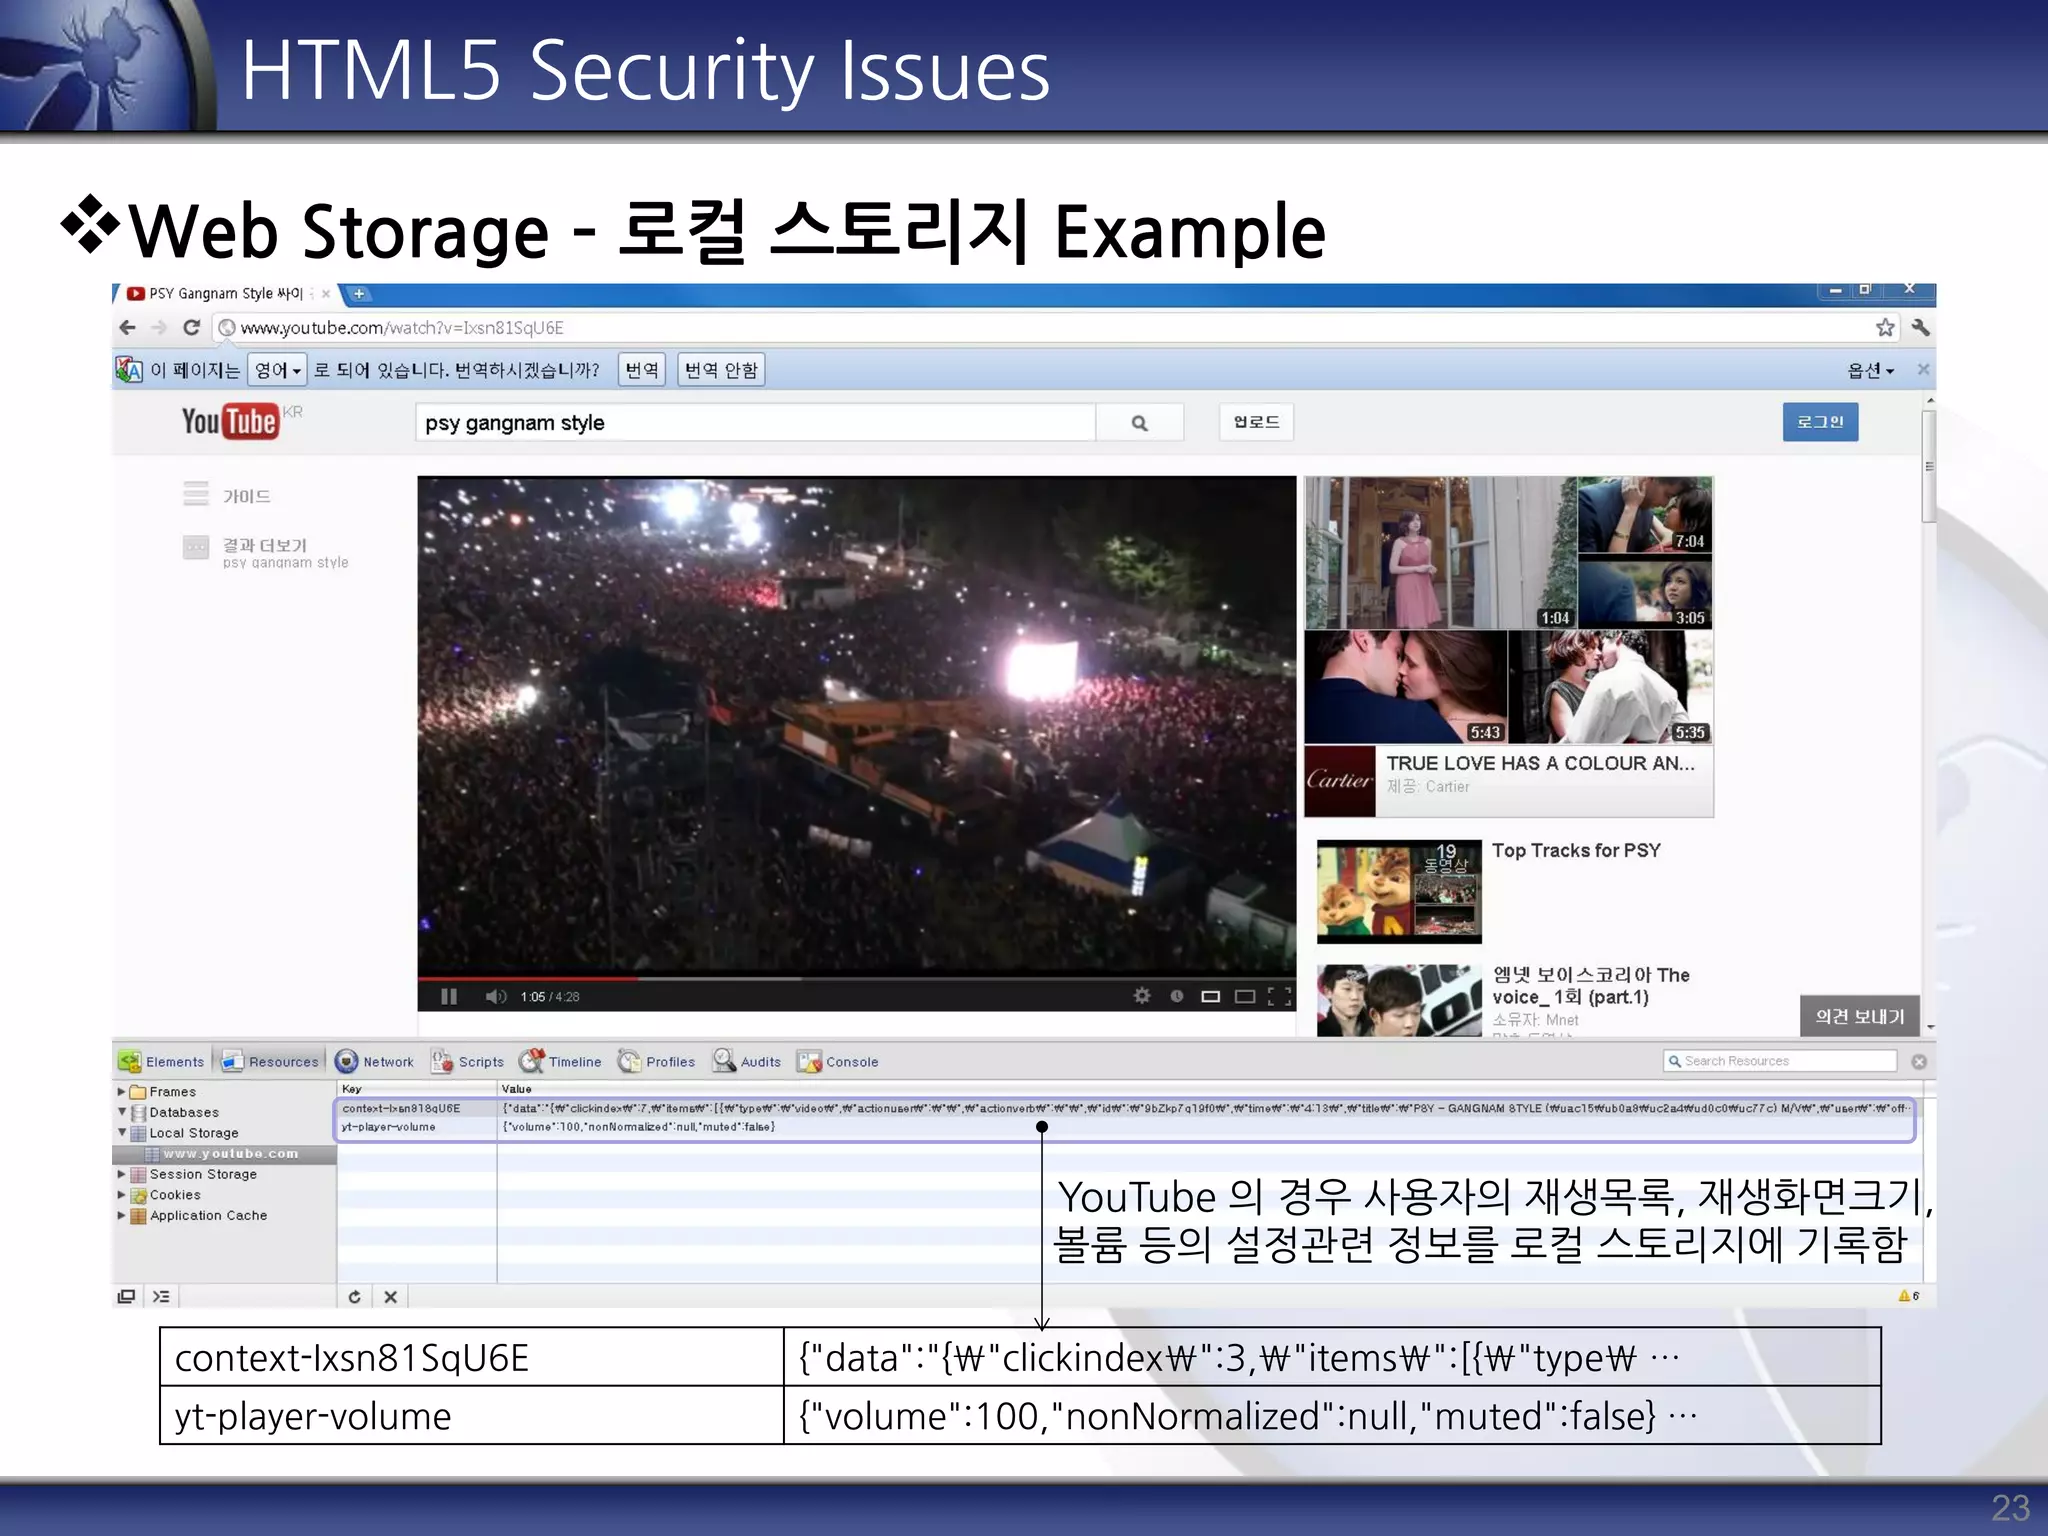This screenshot has width=2048, height=1536.
Task: Bookmark page with the star icon
Action: click(1885, 328)
